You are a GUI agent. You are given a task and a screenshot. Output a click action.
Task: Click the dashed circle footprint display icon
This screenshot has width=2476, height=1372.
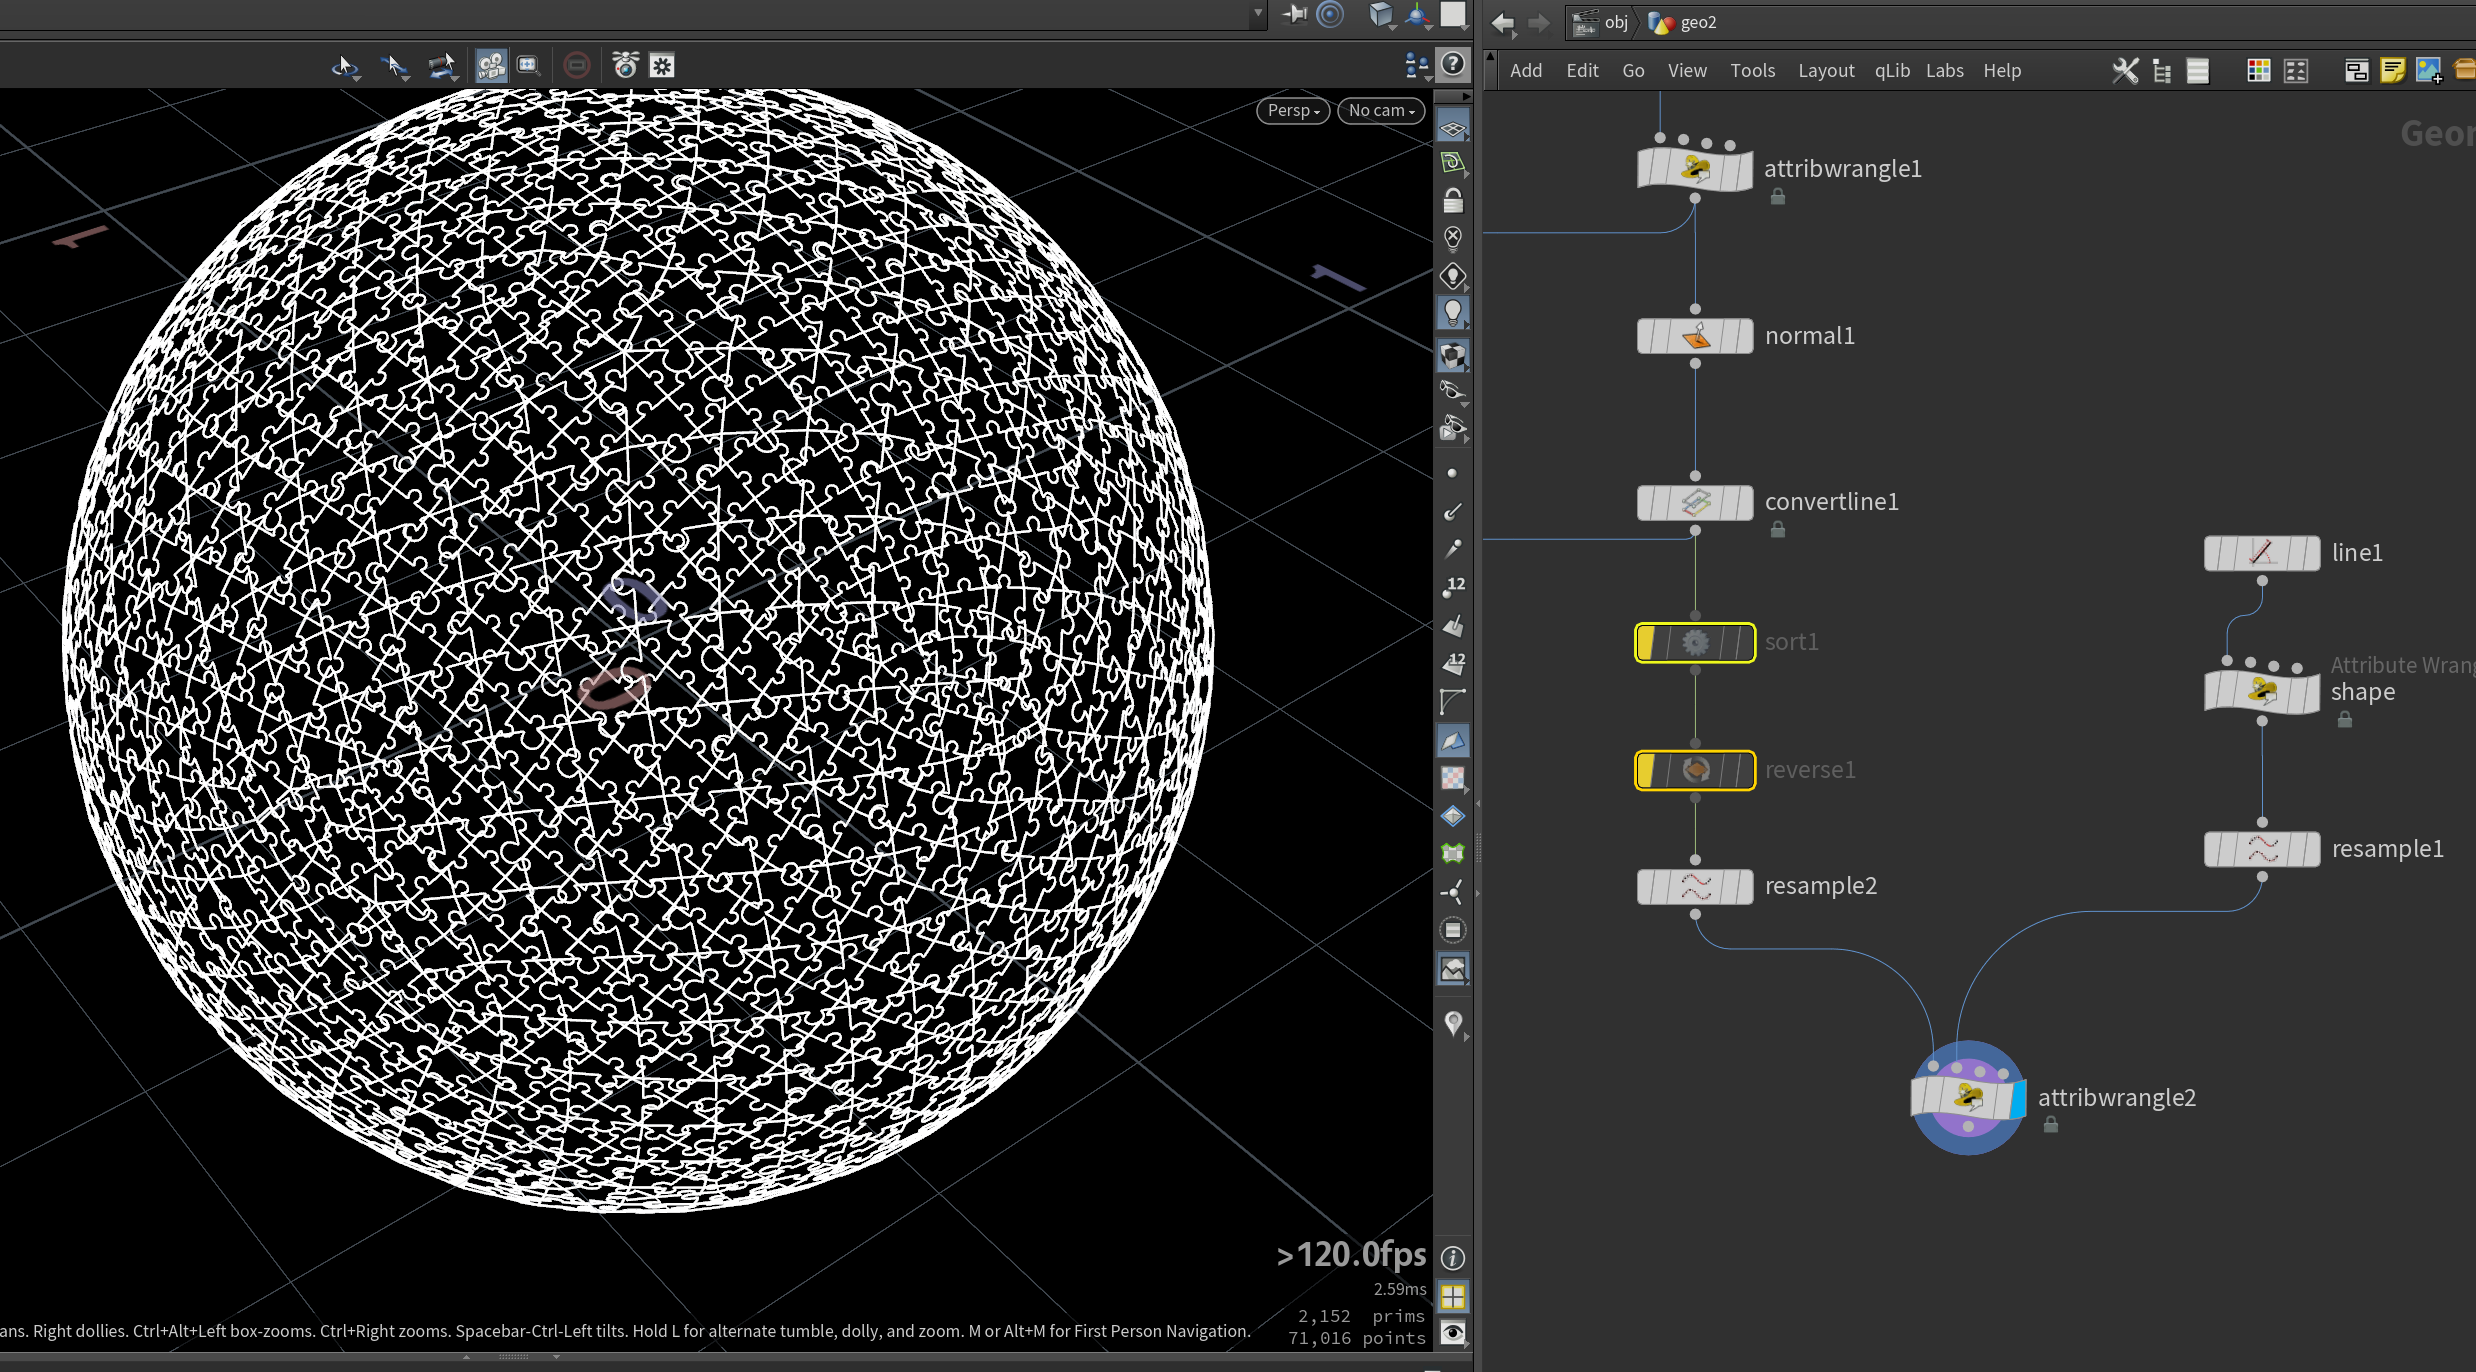[1453, 931]
